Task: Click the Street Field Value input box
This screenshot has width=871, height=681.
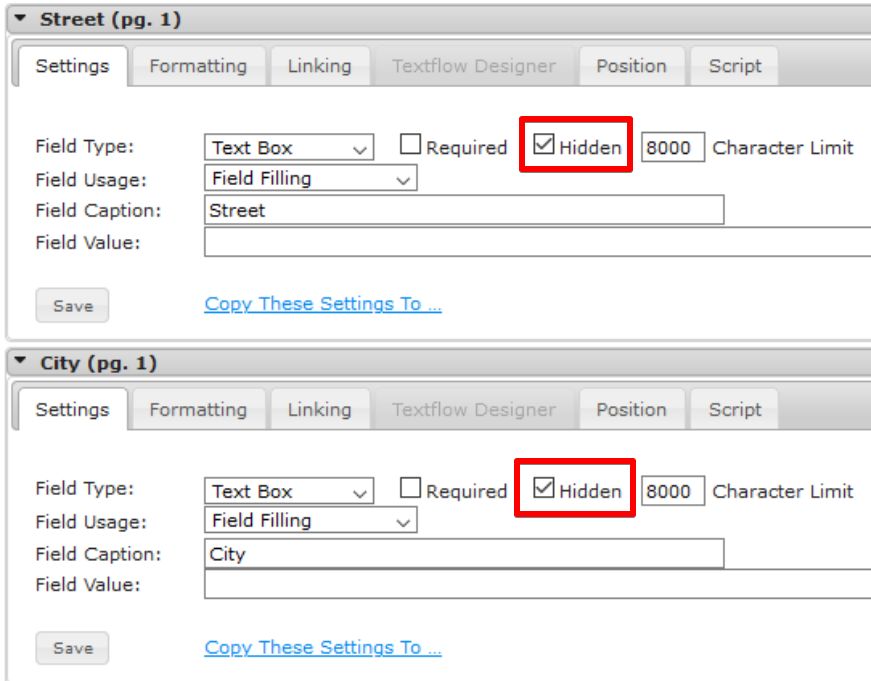Action: pos(537,242)
